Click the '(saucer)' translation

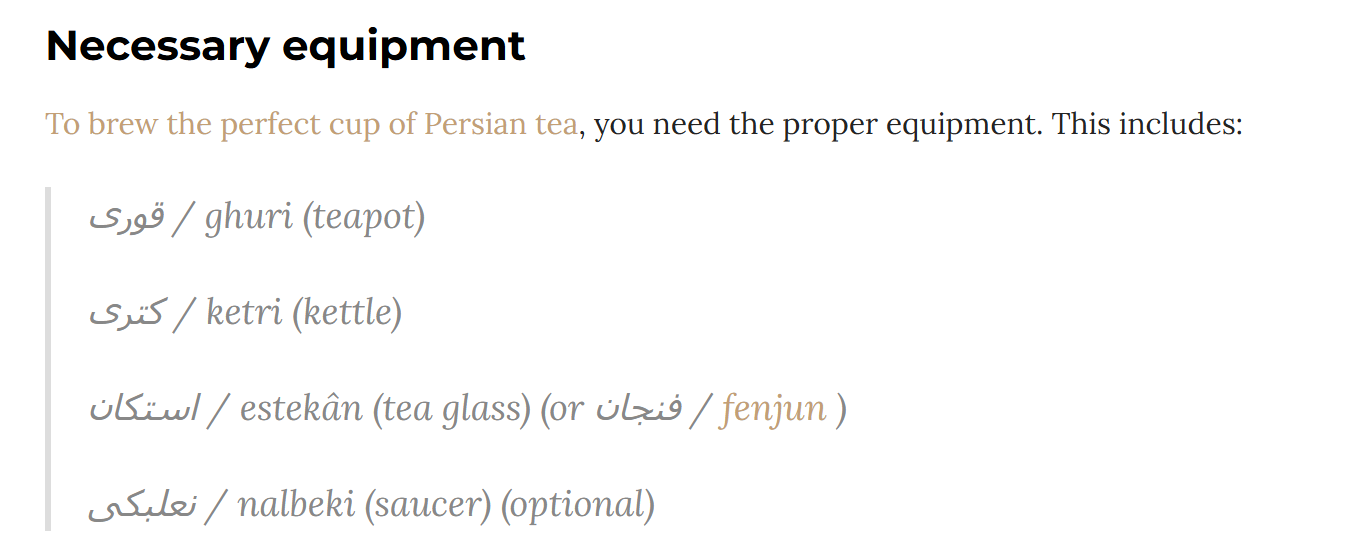click(x=428, y=505)
